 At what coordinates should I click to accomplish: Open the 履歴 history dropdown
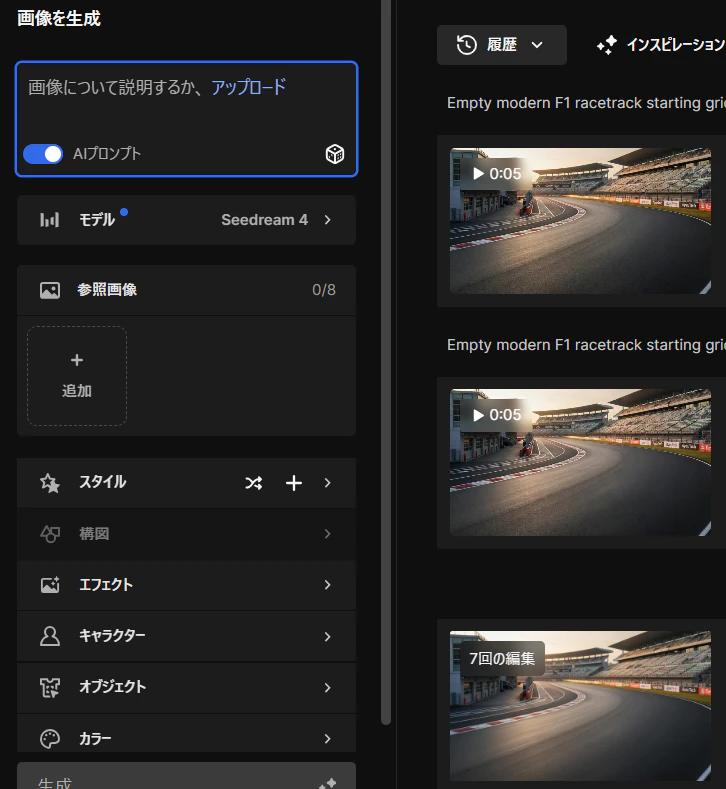502,45
